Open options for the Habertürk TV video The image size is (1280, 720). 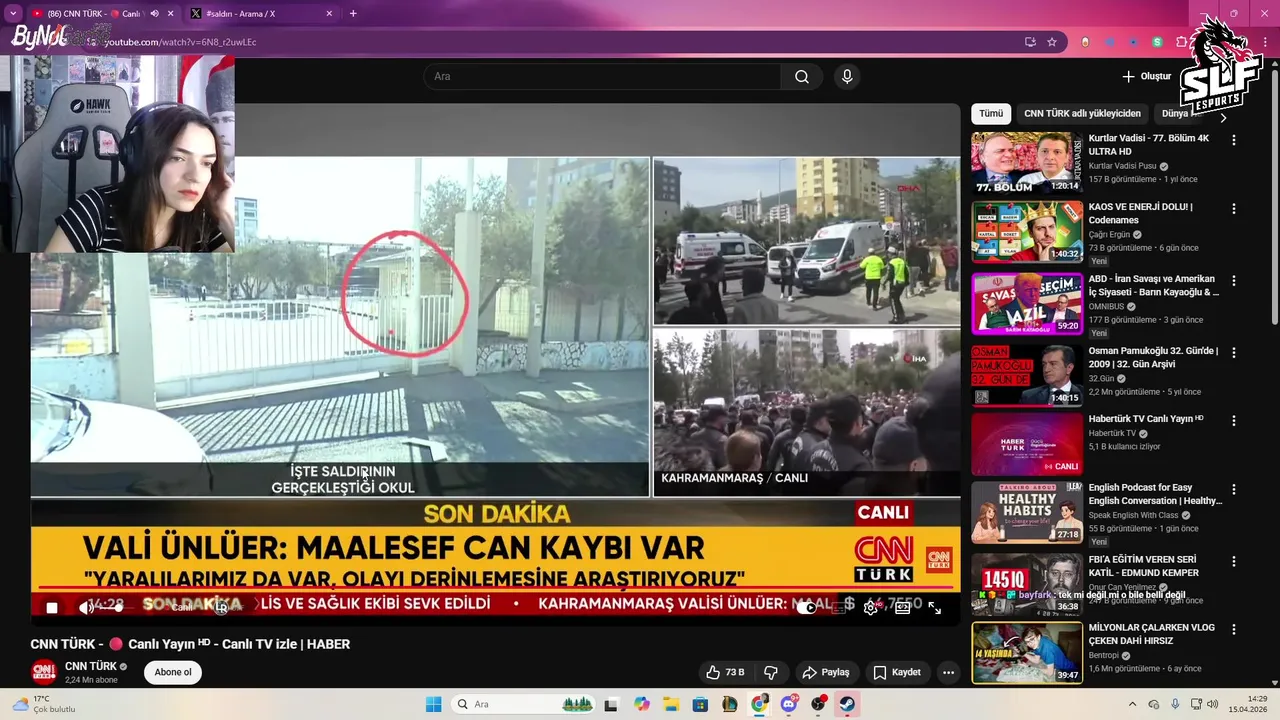[x=1234, y=421]
